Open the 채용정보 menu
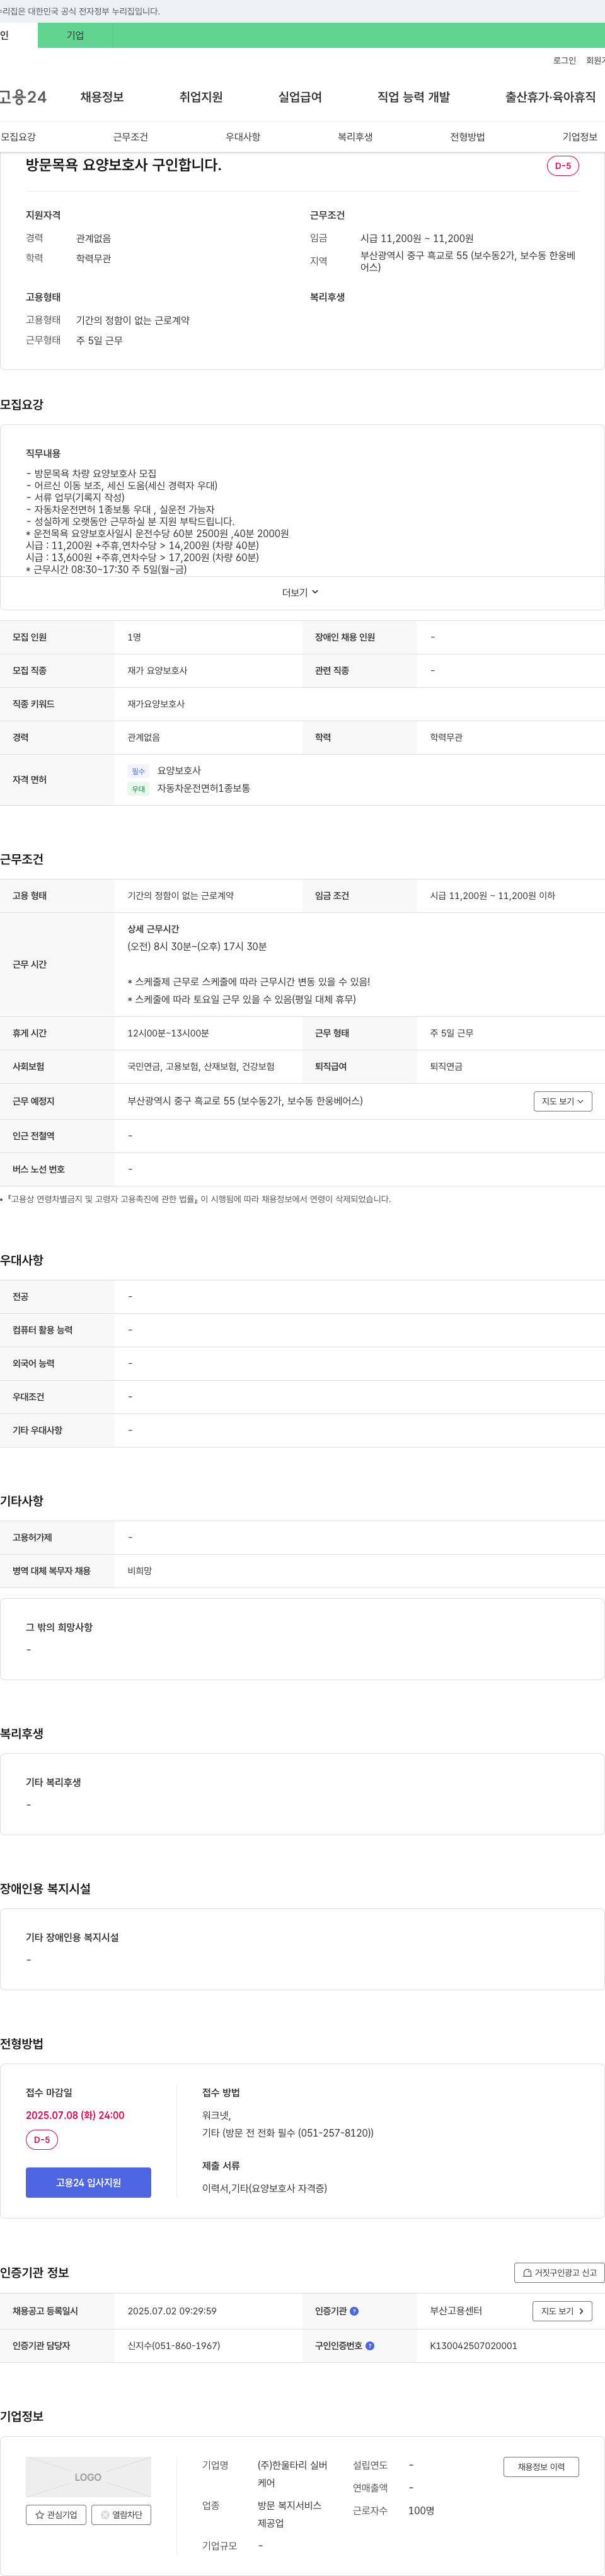605x2576 pixels. coord(102,97)
